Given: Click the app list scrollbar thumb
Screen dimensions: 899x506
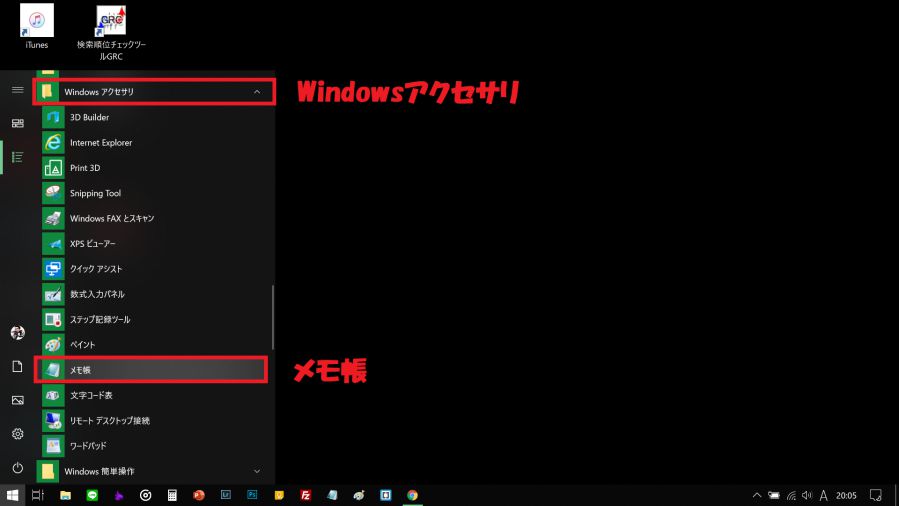Looking at the screenshot, I should click(x=272, y=317).
